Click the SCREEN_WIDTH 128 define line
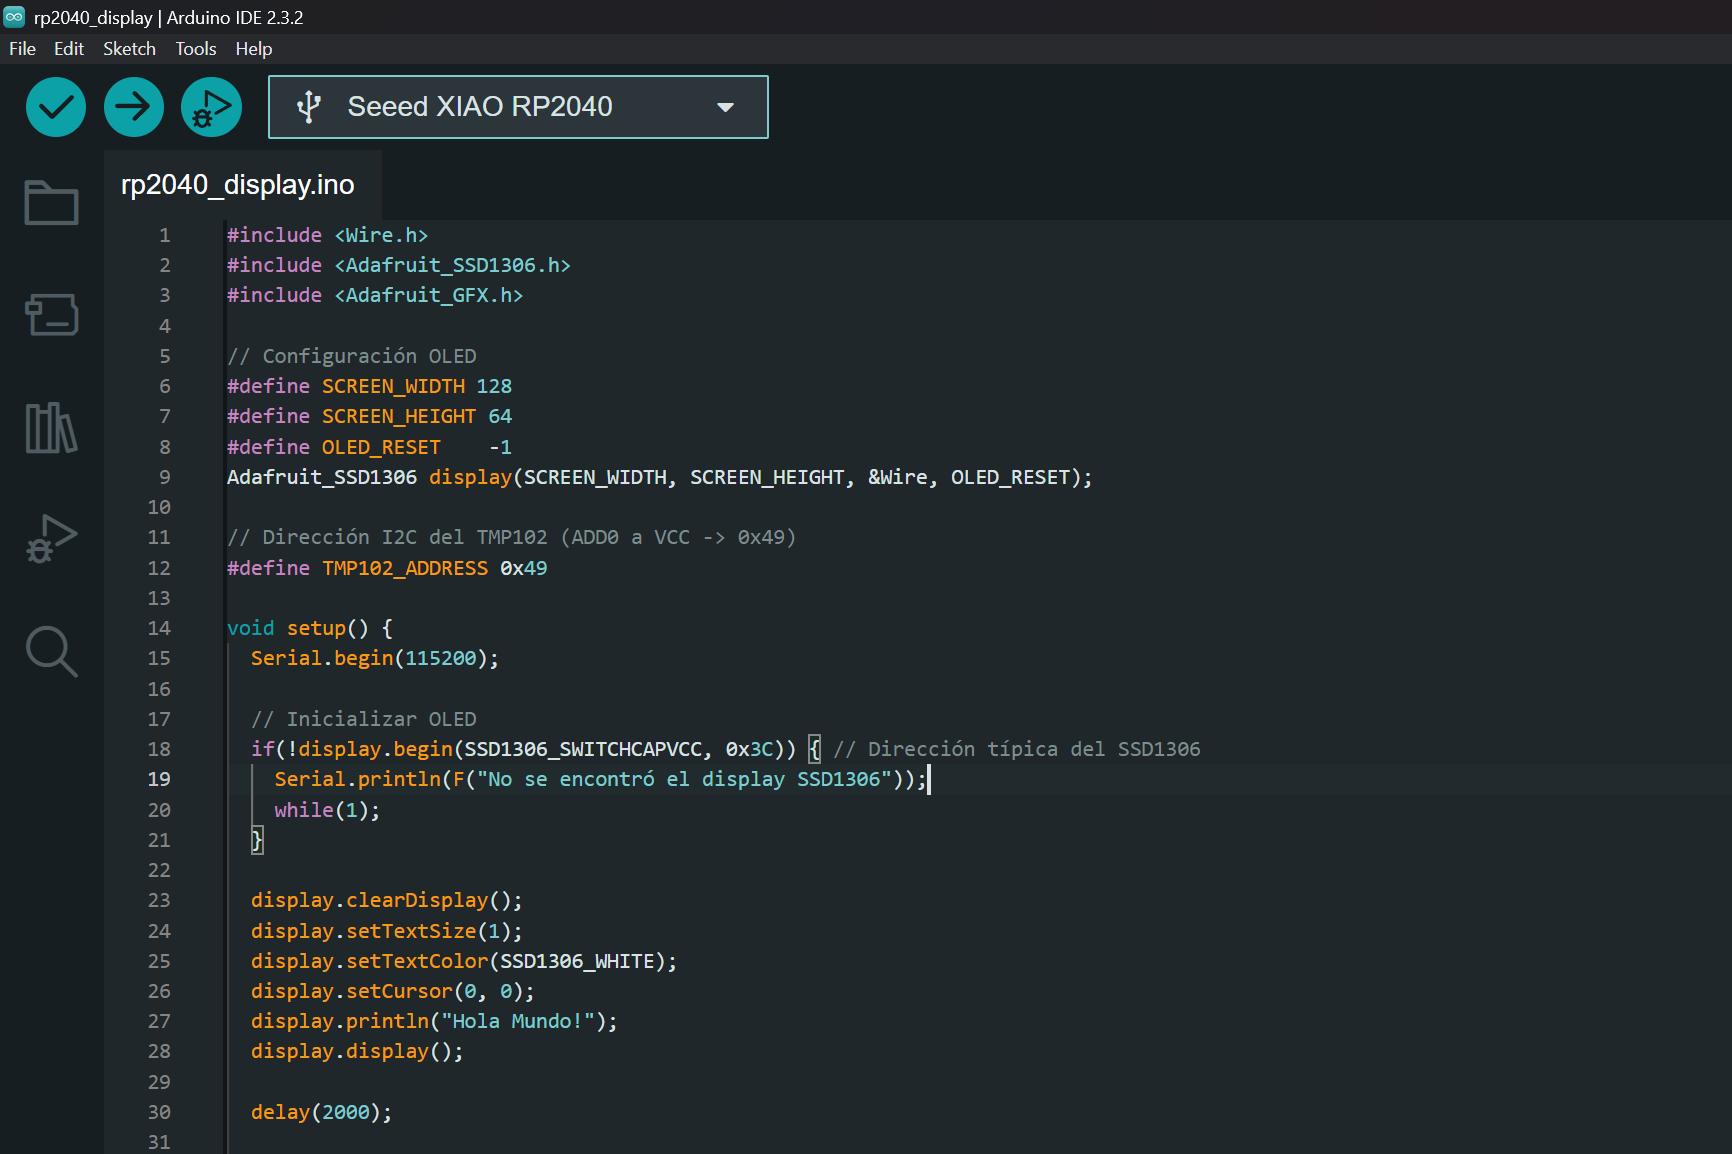 (x=369, y=386)
